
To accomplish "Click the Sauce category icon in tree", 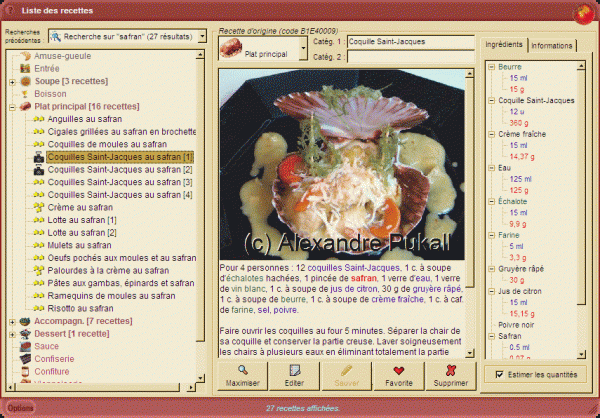I will (26, 345).
